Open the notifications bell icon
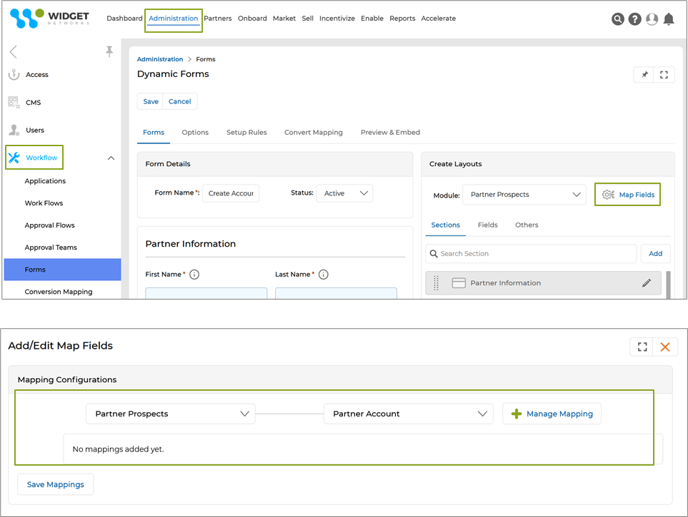Viewport: 688px width, 517px height. click(x=669, y=19)
